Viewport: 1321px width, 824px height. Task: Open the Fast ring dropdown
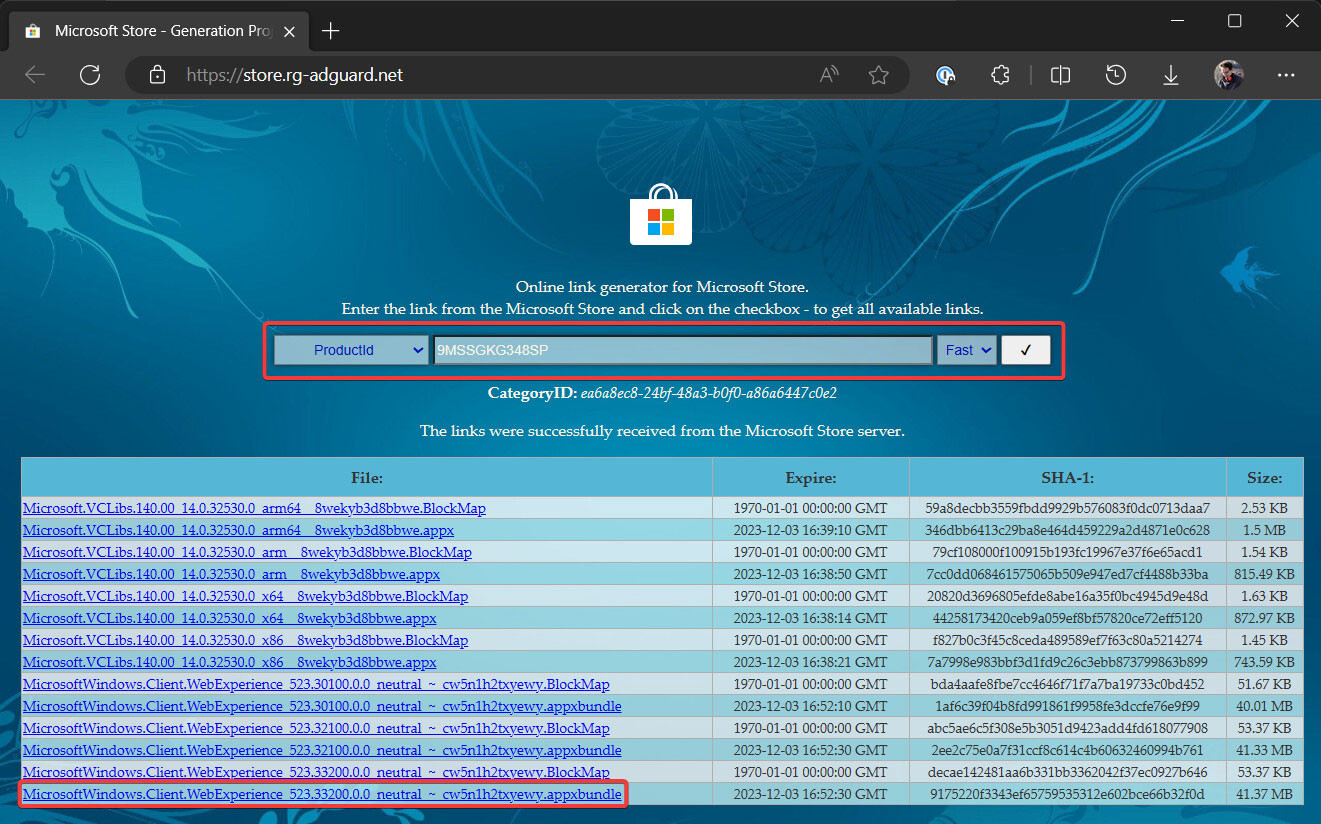(966, 350)
